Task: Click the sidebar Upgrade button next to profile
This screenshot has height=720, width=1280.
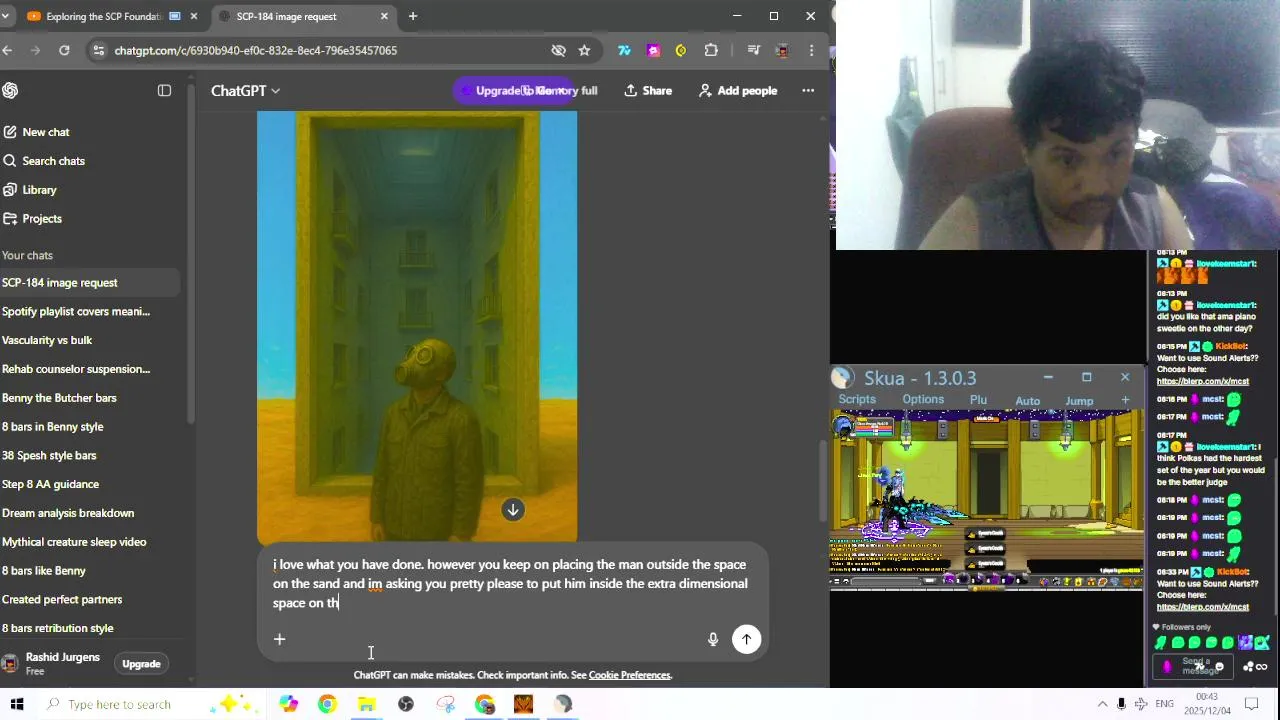Action: tap(141, 664)
